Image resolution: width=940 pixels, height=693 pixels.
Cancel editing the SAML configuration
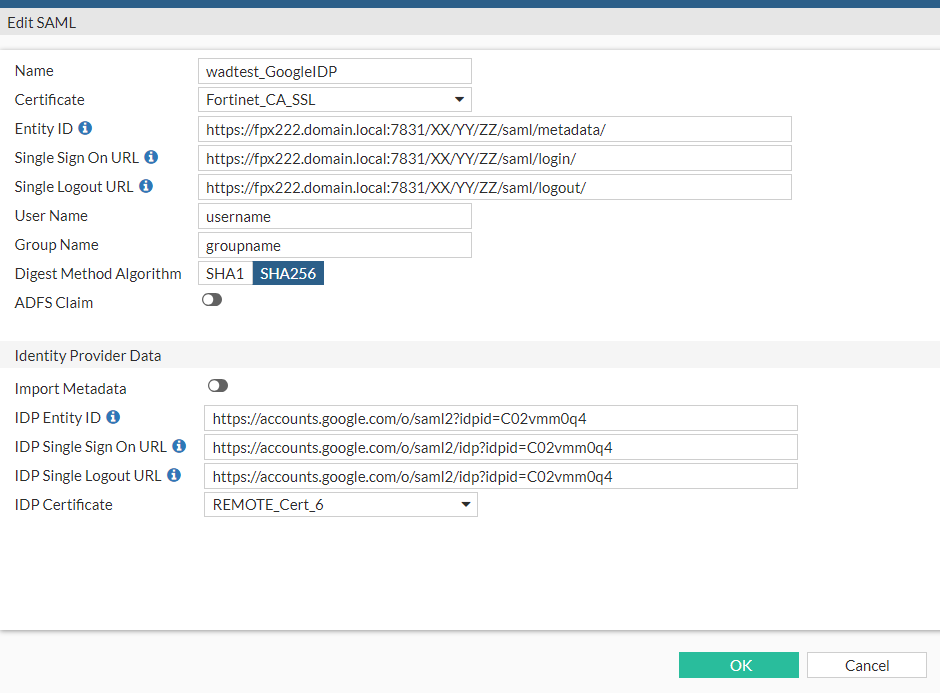[x=867, y=665]
